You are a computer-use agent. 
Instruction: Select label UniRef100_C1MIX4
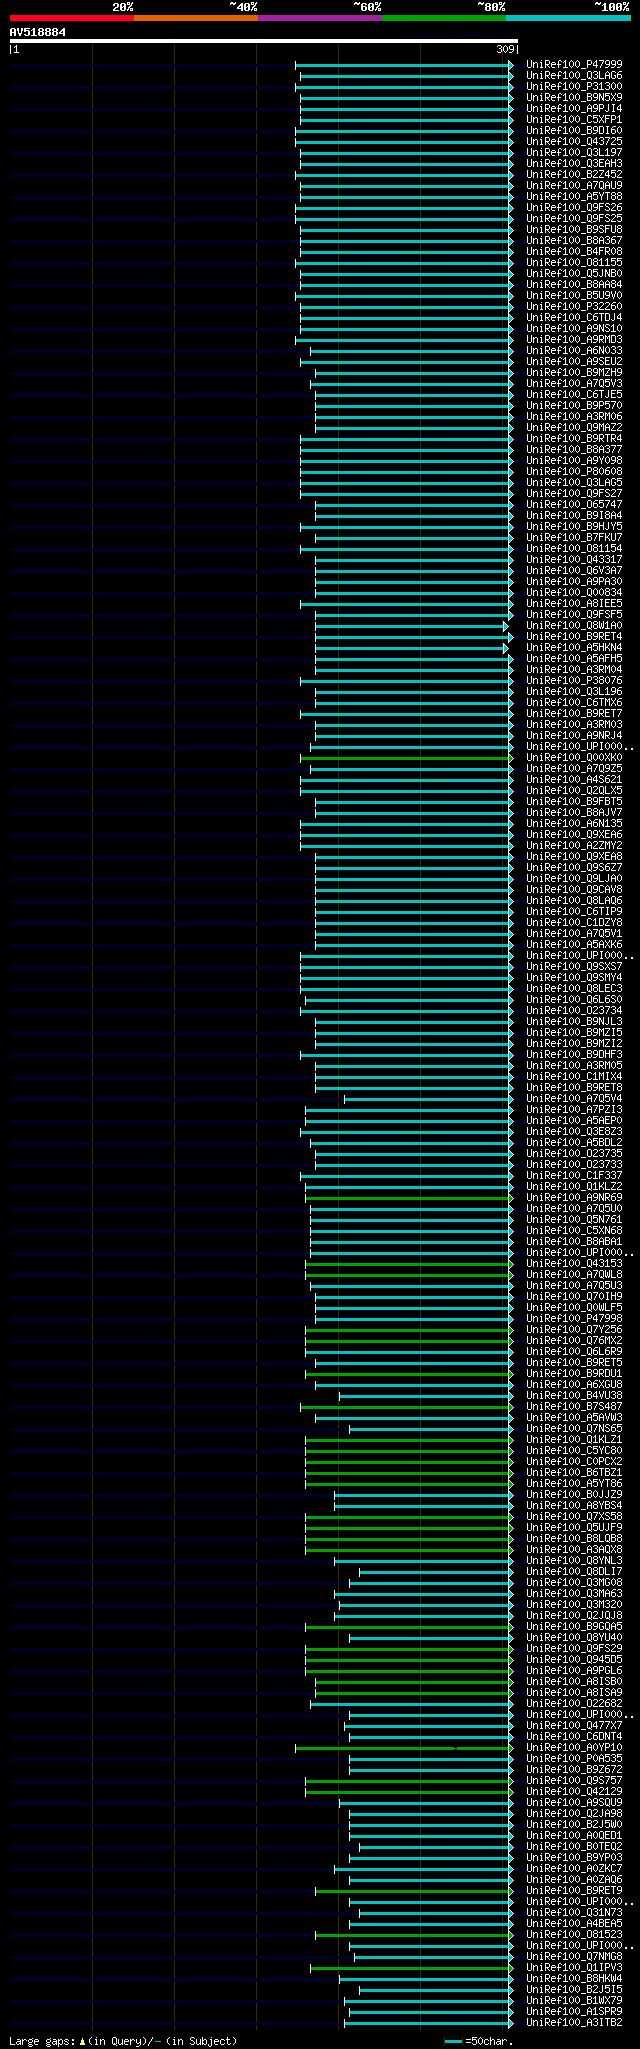[x=574, y=1076]
